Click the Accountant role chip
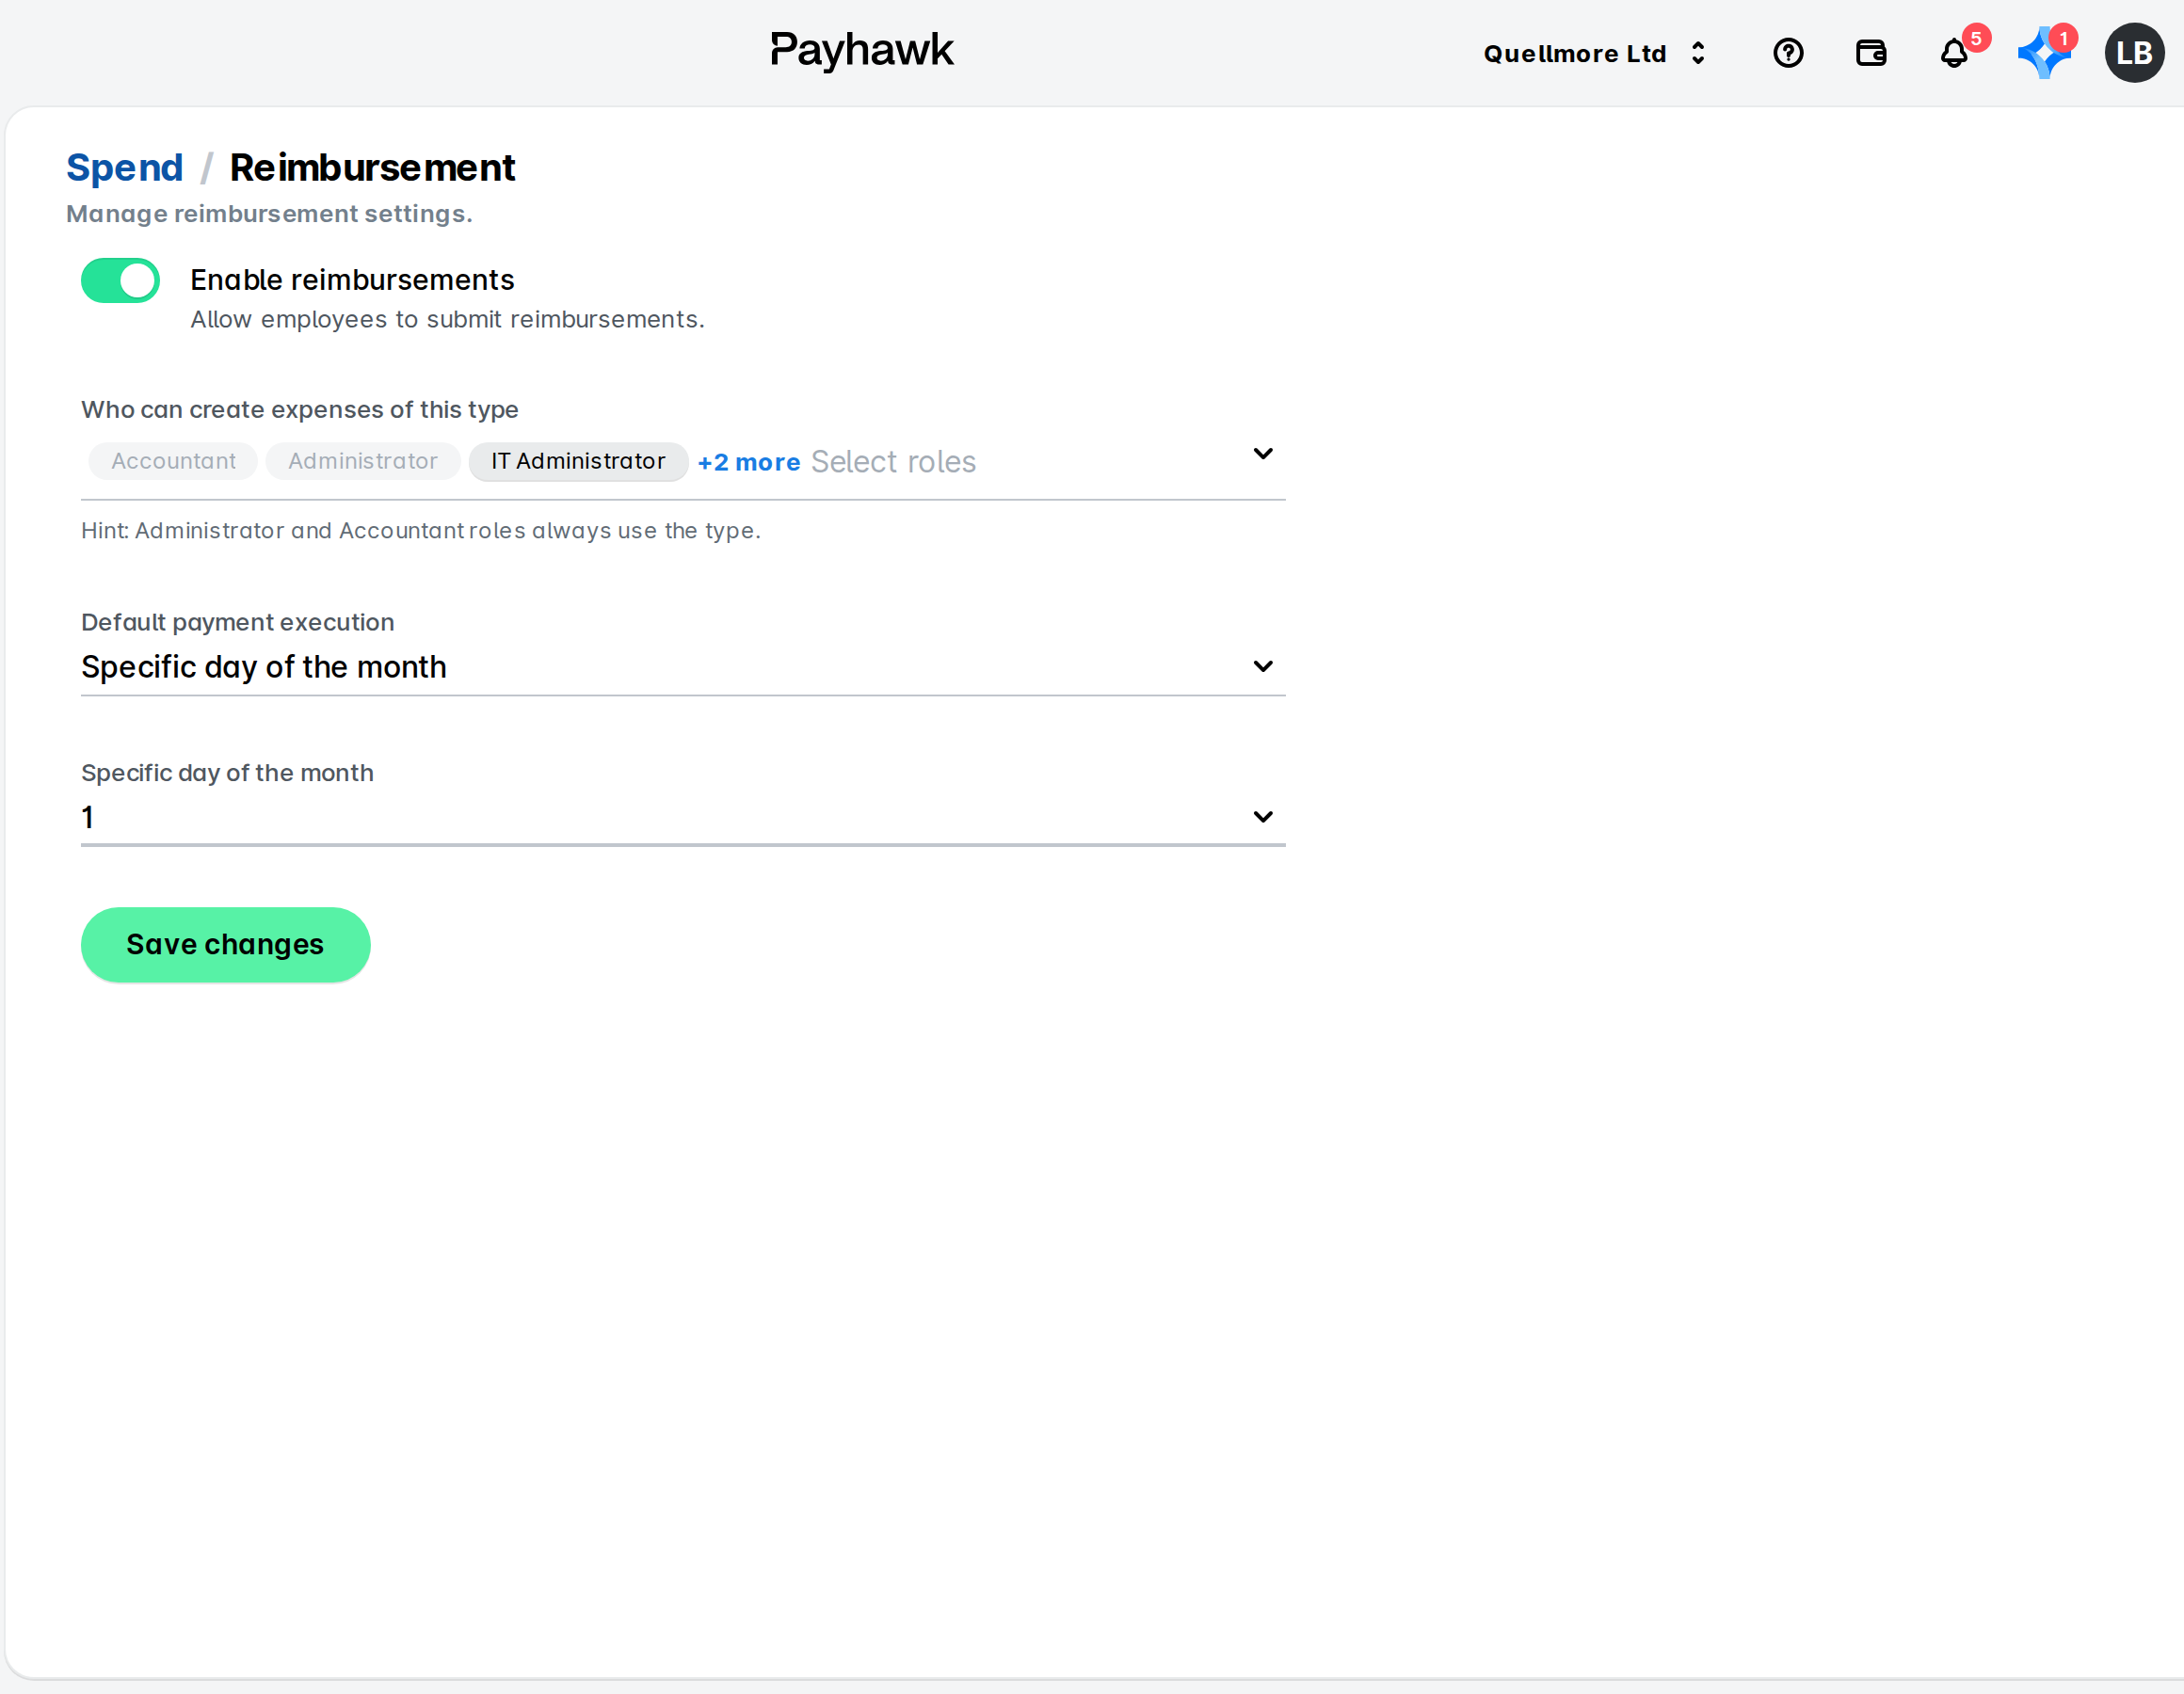 (x=173, y=461)
